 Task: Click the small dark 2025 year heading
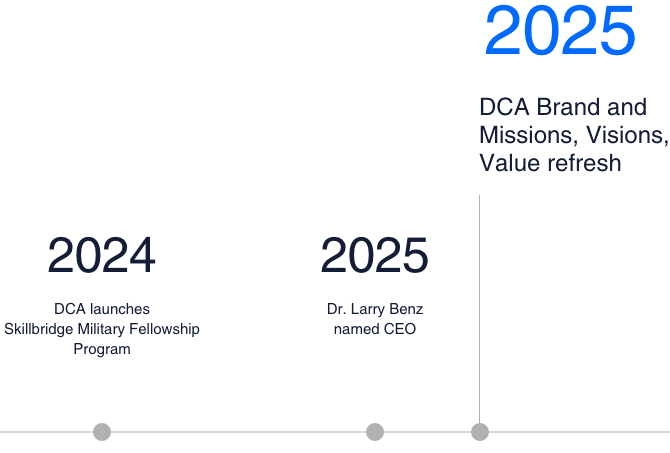click(x=375, y=256)
